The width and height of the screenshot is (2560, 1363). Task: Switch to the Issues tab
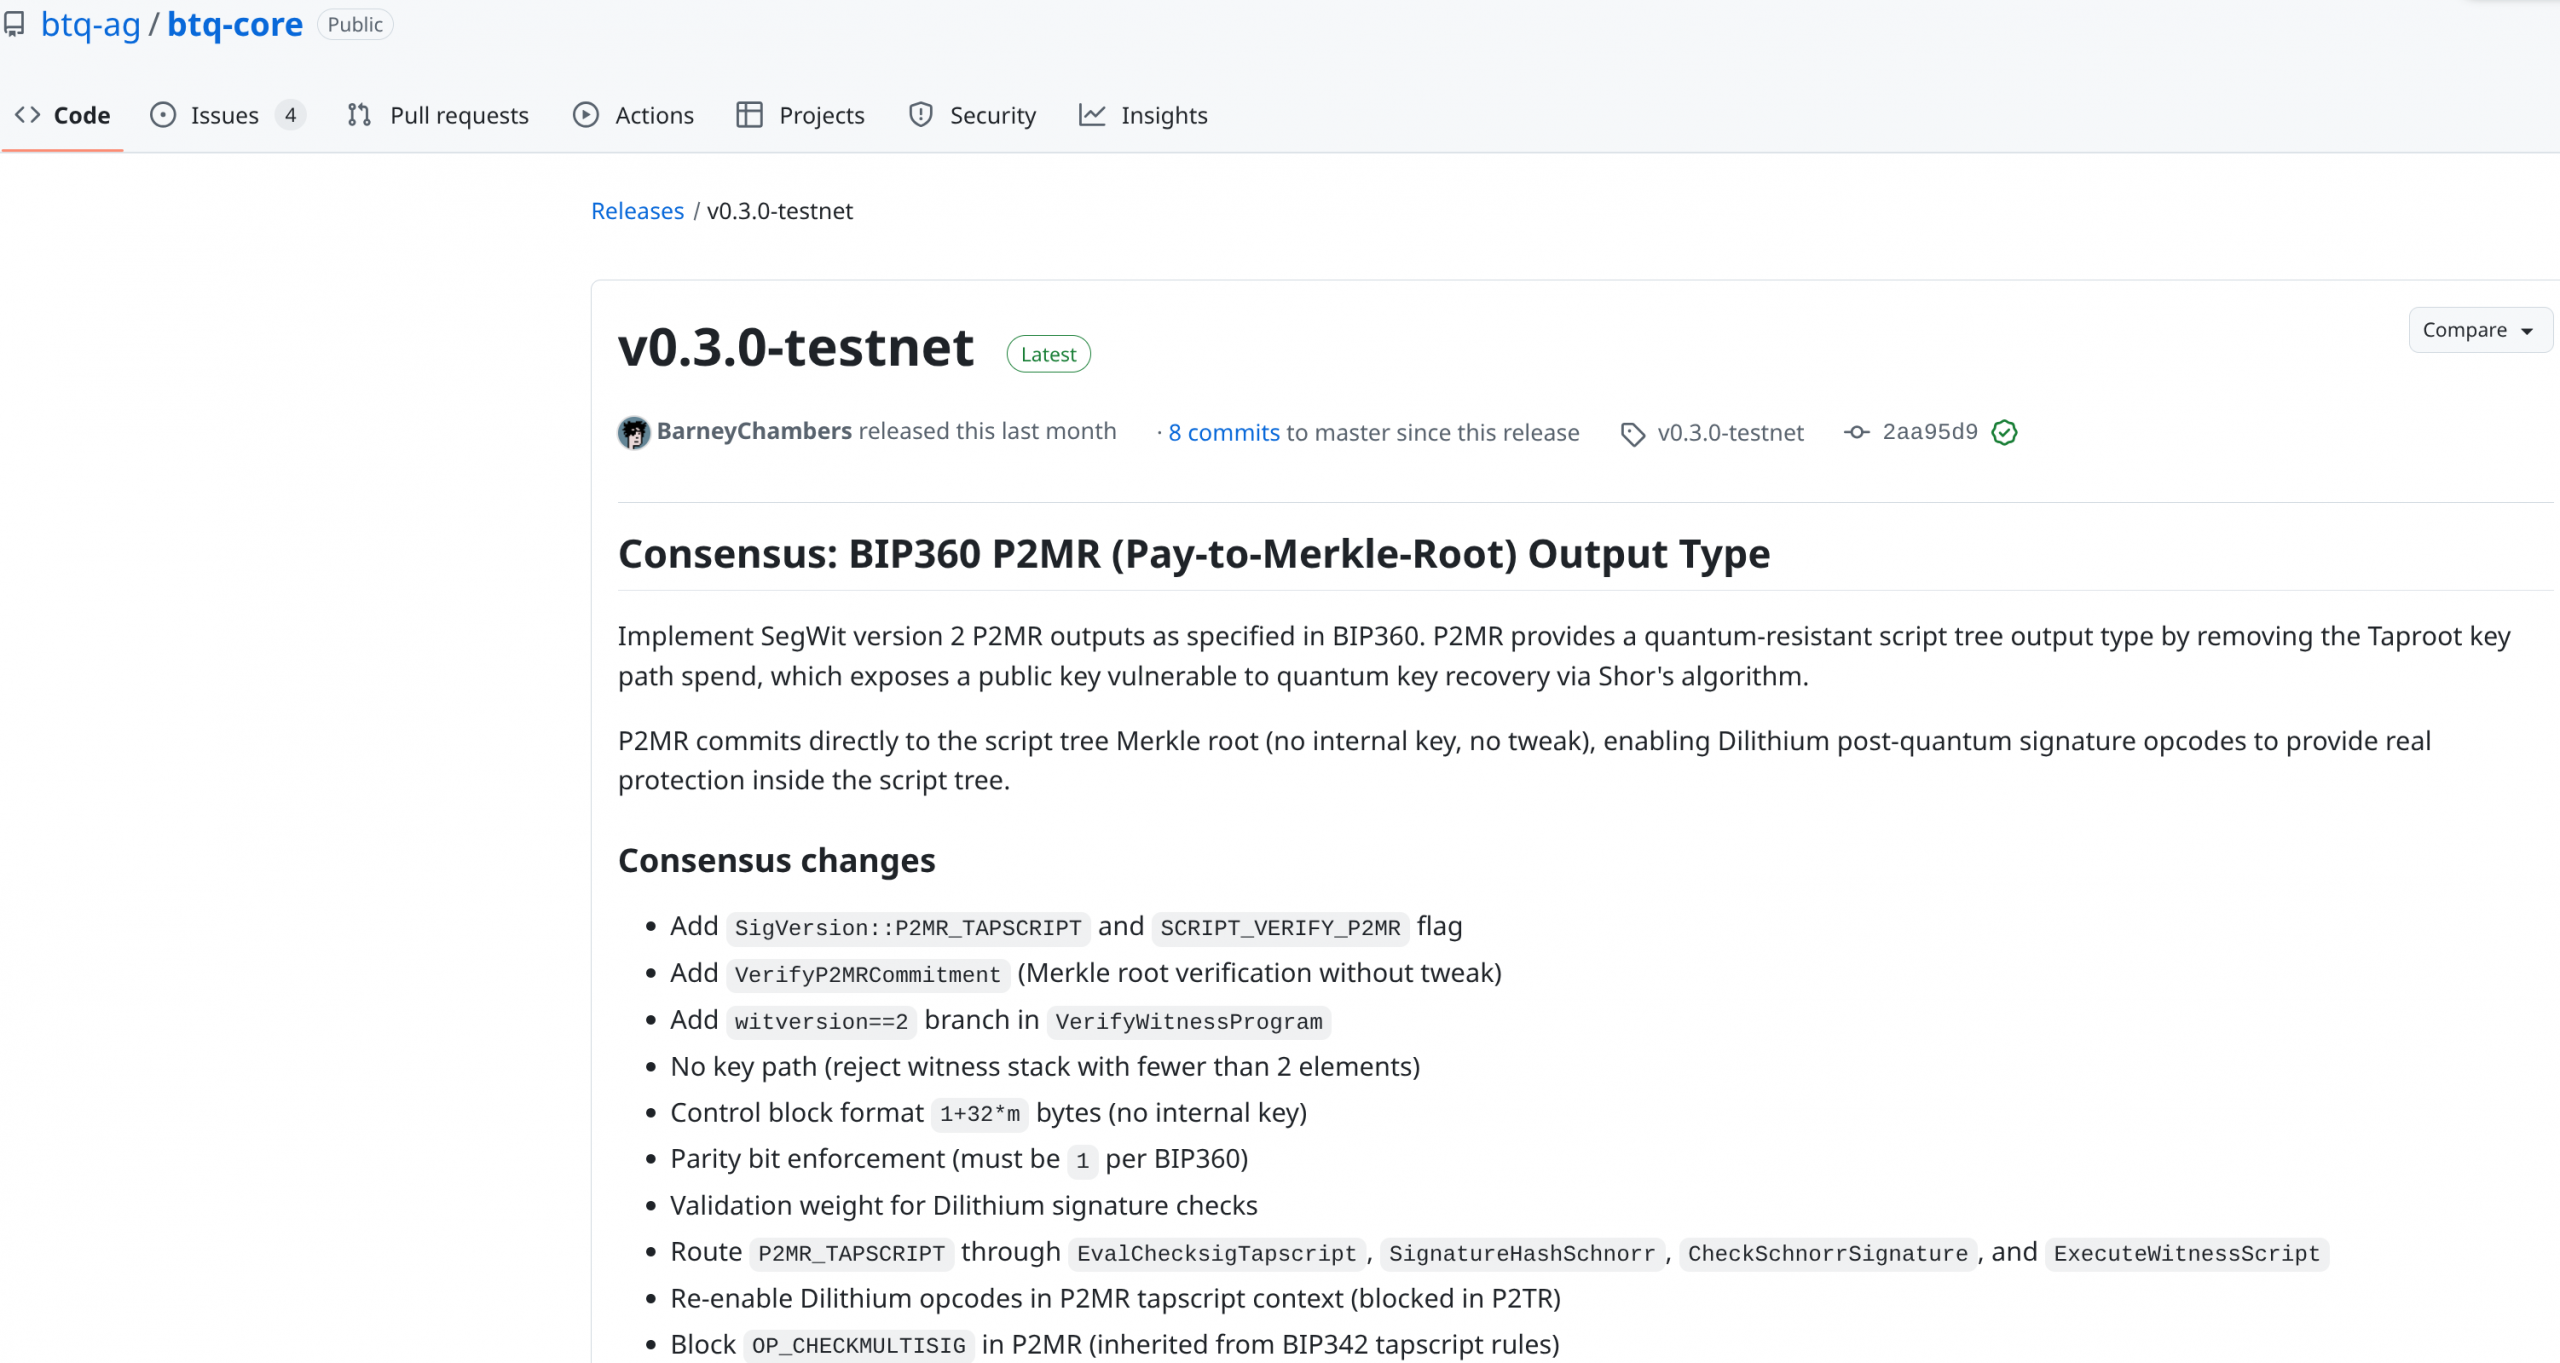(x=225, y=115)
